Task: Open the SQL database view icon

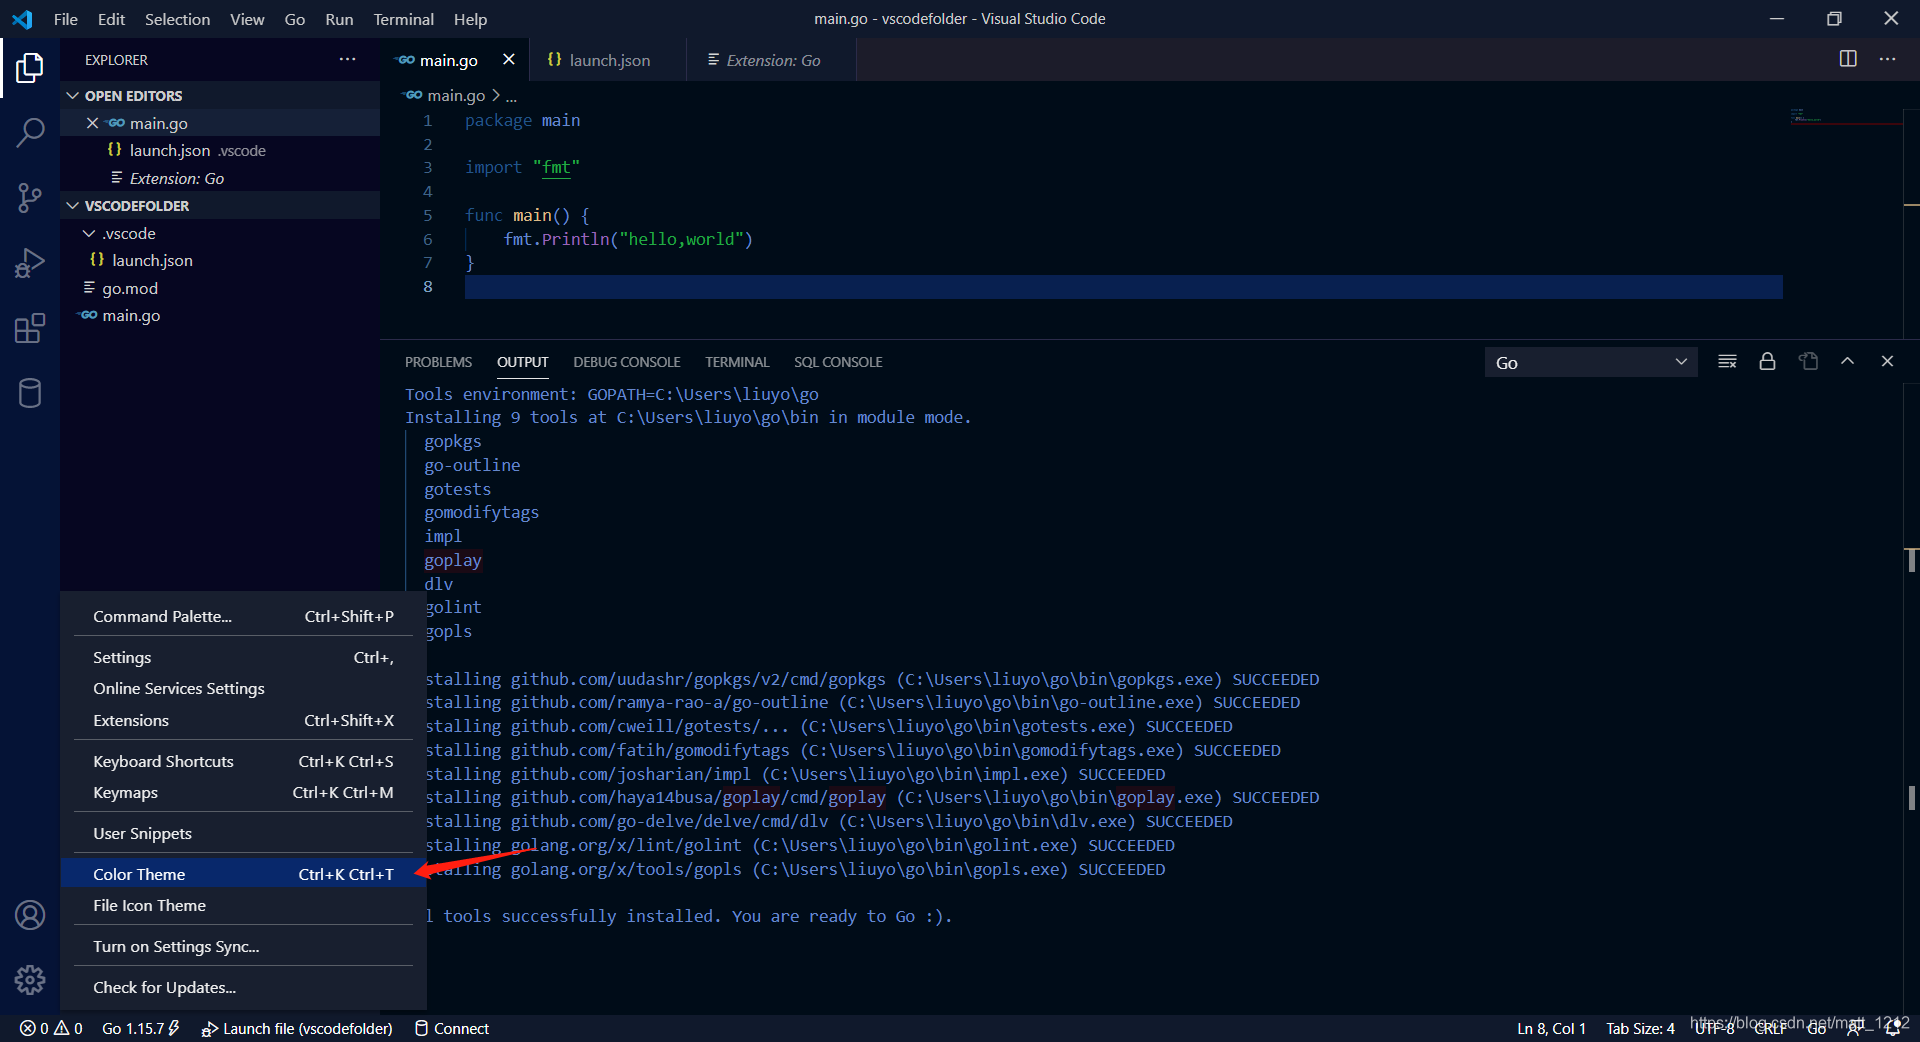Action: pos(30,393)
